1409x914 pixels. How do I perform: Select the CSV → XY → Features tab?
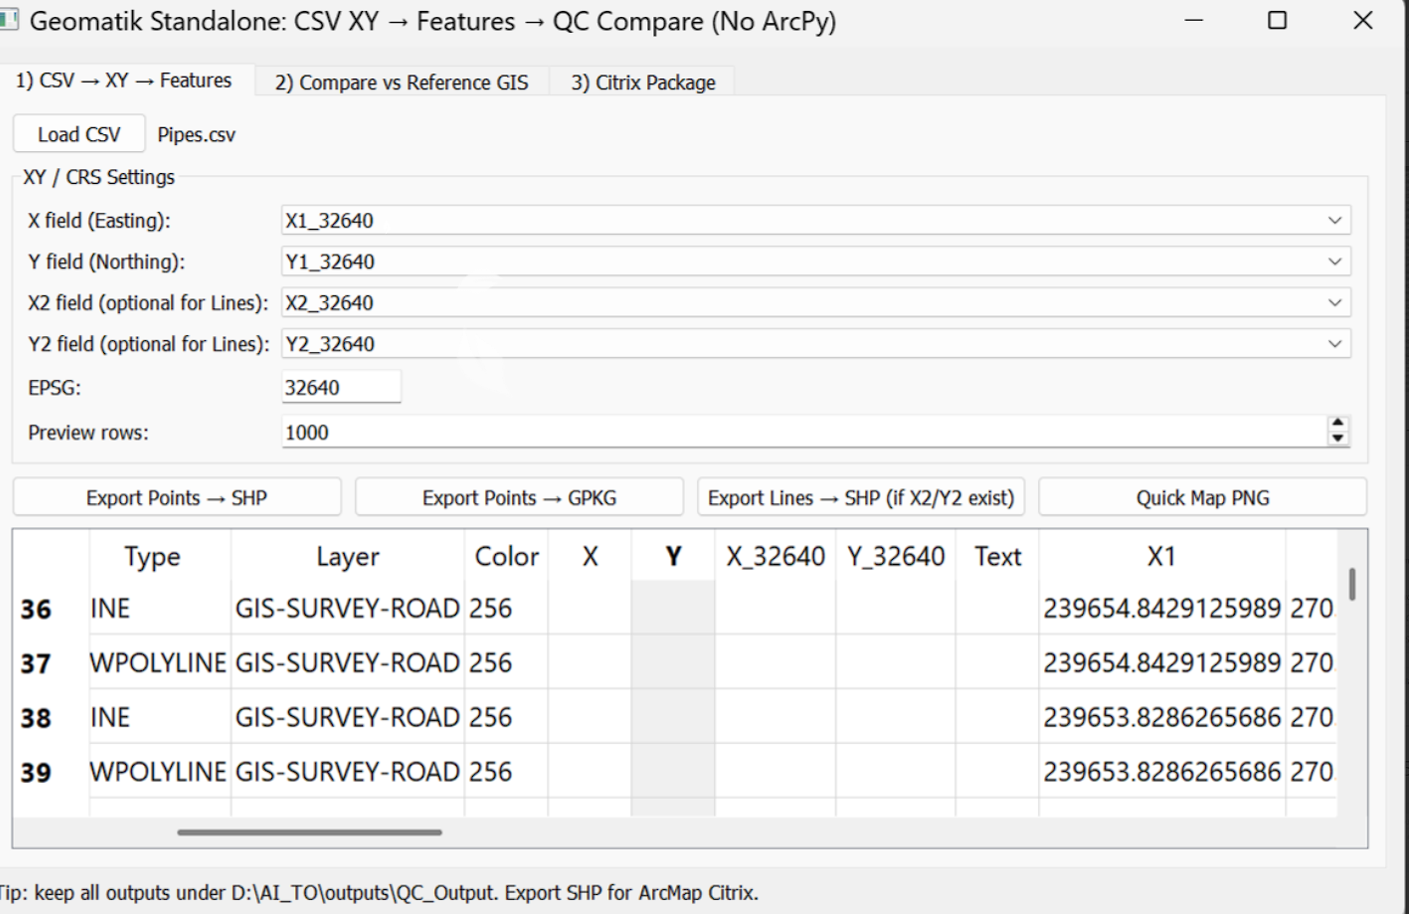click(124, 80)
